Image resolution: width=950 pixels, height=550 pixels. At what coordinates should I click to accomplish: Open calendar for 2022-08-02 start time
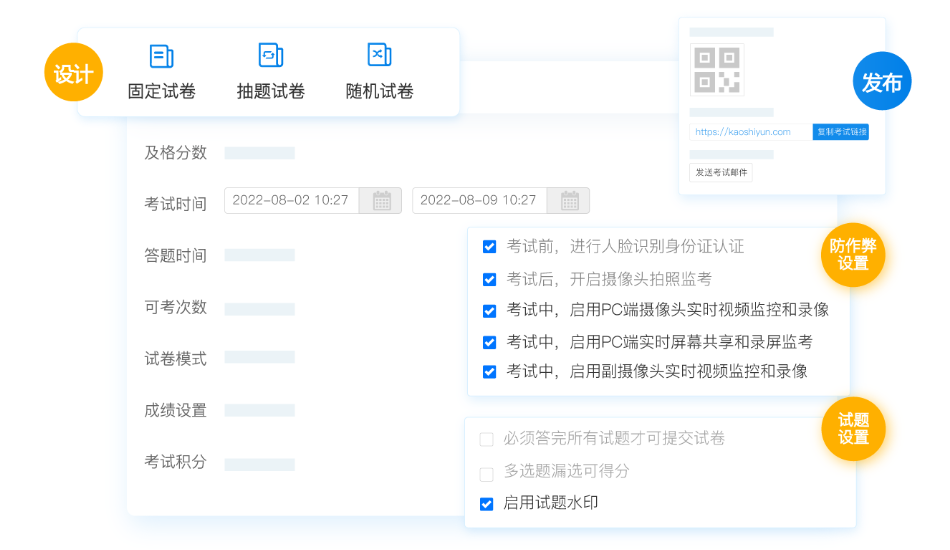(x=381, y=201)
